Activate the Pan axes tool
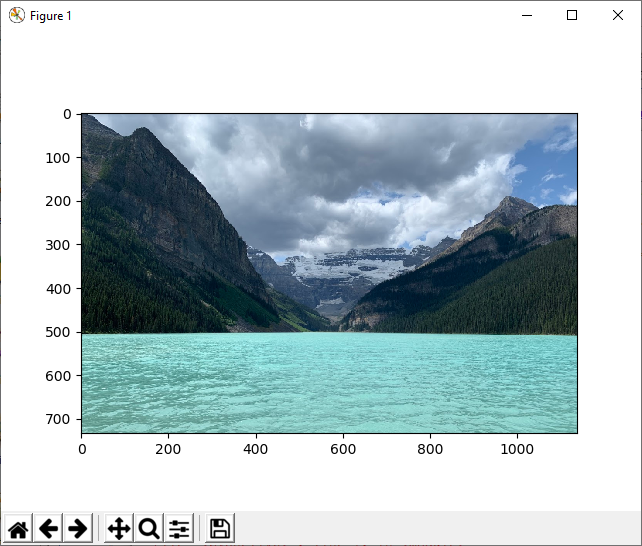This screenshot has width=642, height=546. tap(119, 528)
